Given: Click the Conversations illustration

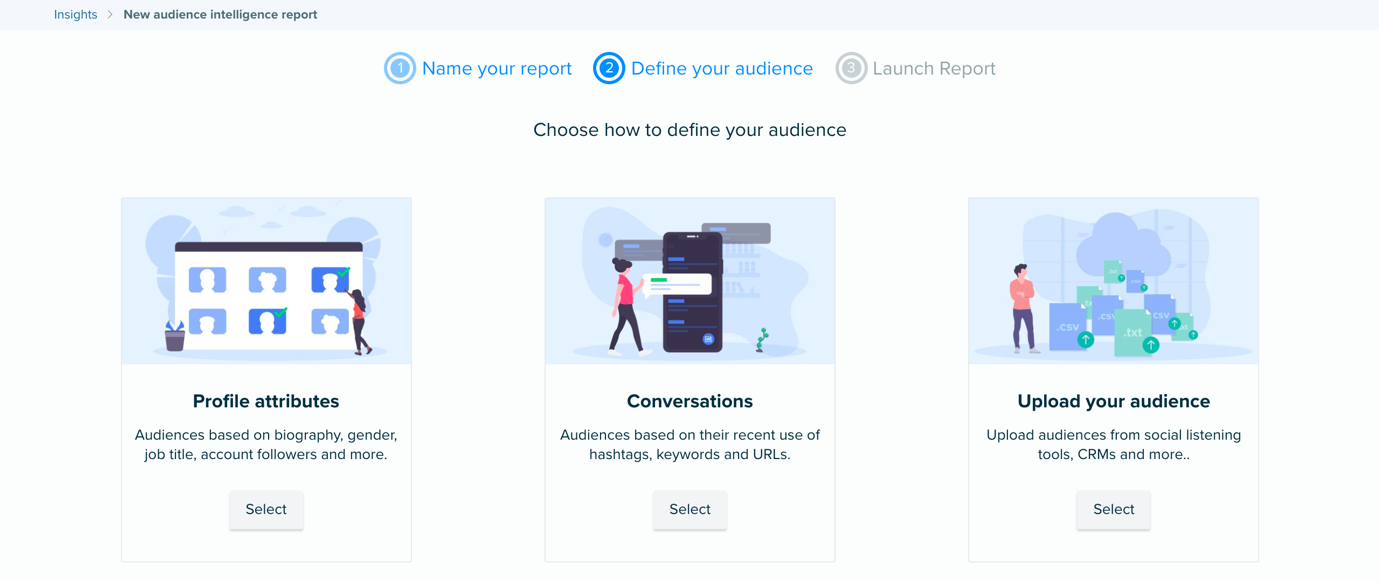Looking at the screenshot, I should pos(690,281).
